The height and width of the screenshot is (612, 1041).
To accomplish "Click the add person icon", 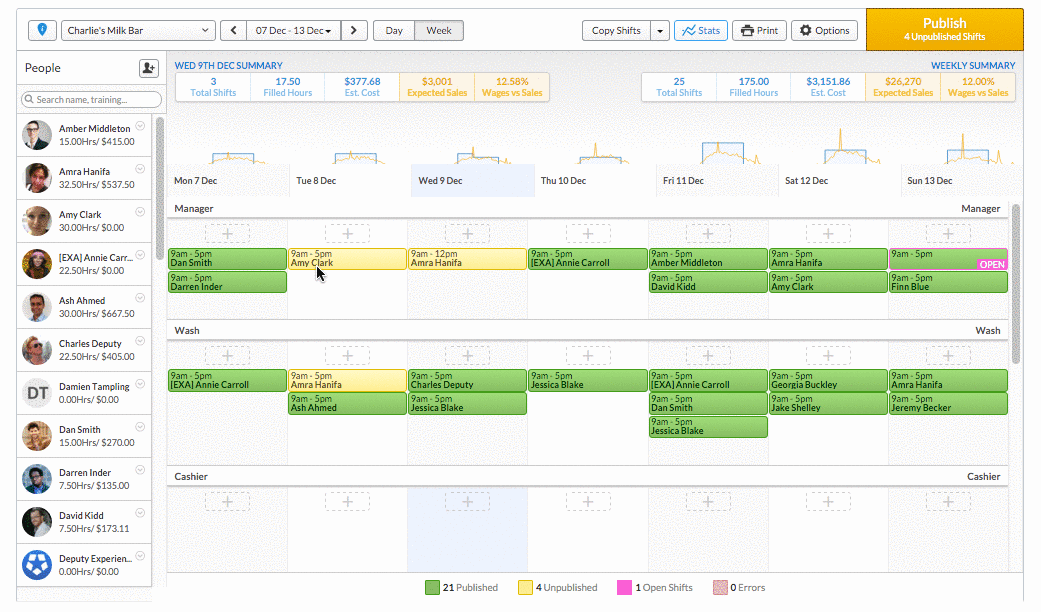I will (149, 68).
